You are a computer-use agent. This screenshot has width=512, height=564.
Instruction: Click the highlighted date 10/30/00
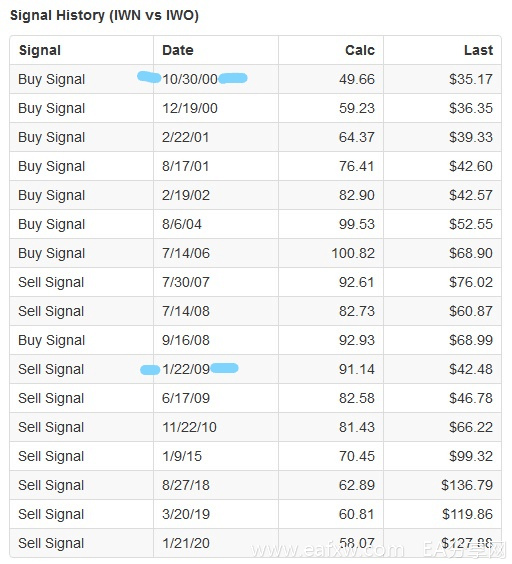190,79
